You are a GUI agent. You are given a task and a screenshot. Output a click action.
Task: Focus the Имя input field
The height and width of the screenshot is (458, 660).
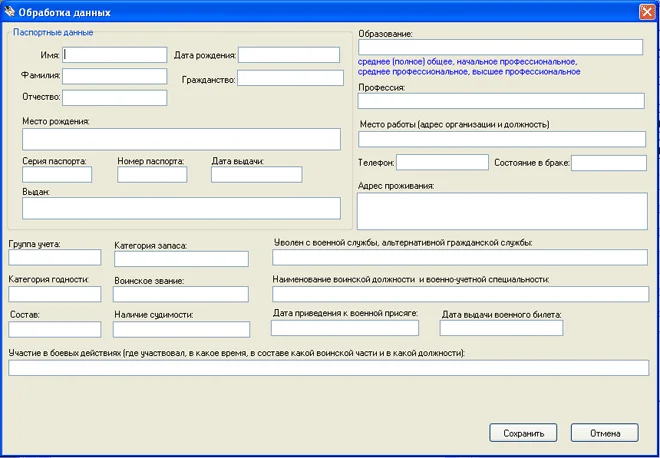(115, 55)
